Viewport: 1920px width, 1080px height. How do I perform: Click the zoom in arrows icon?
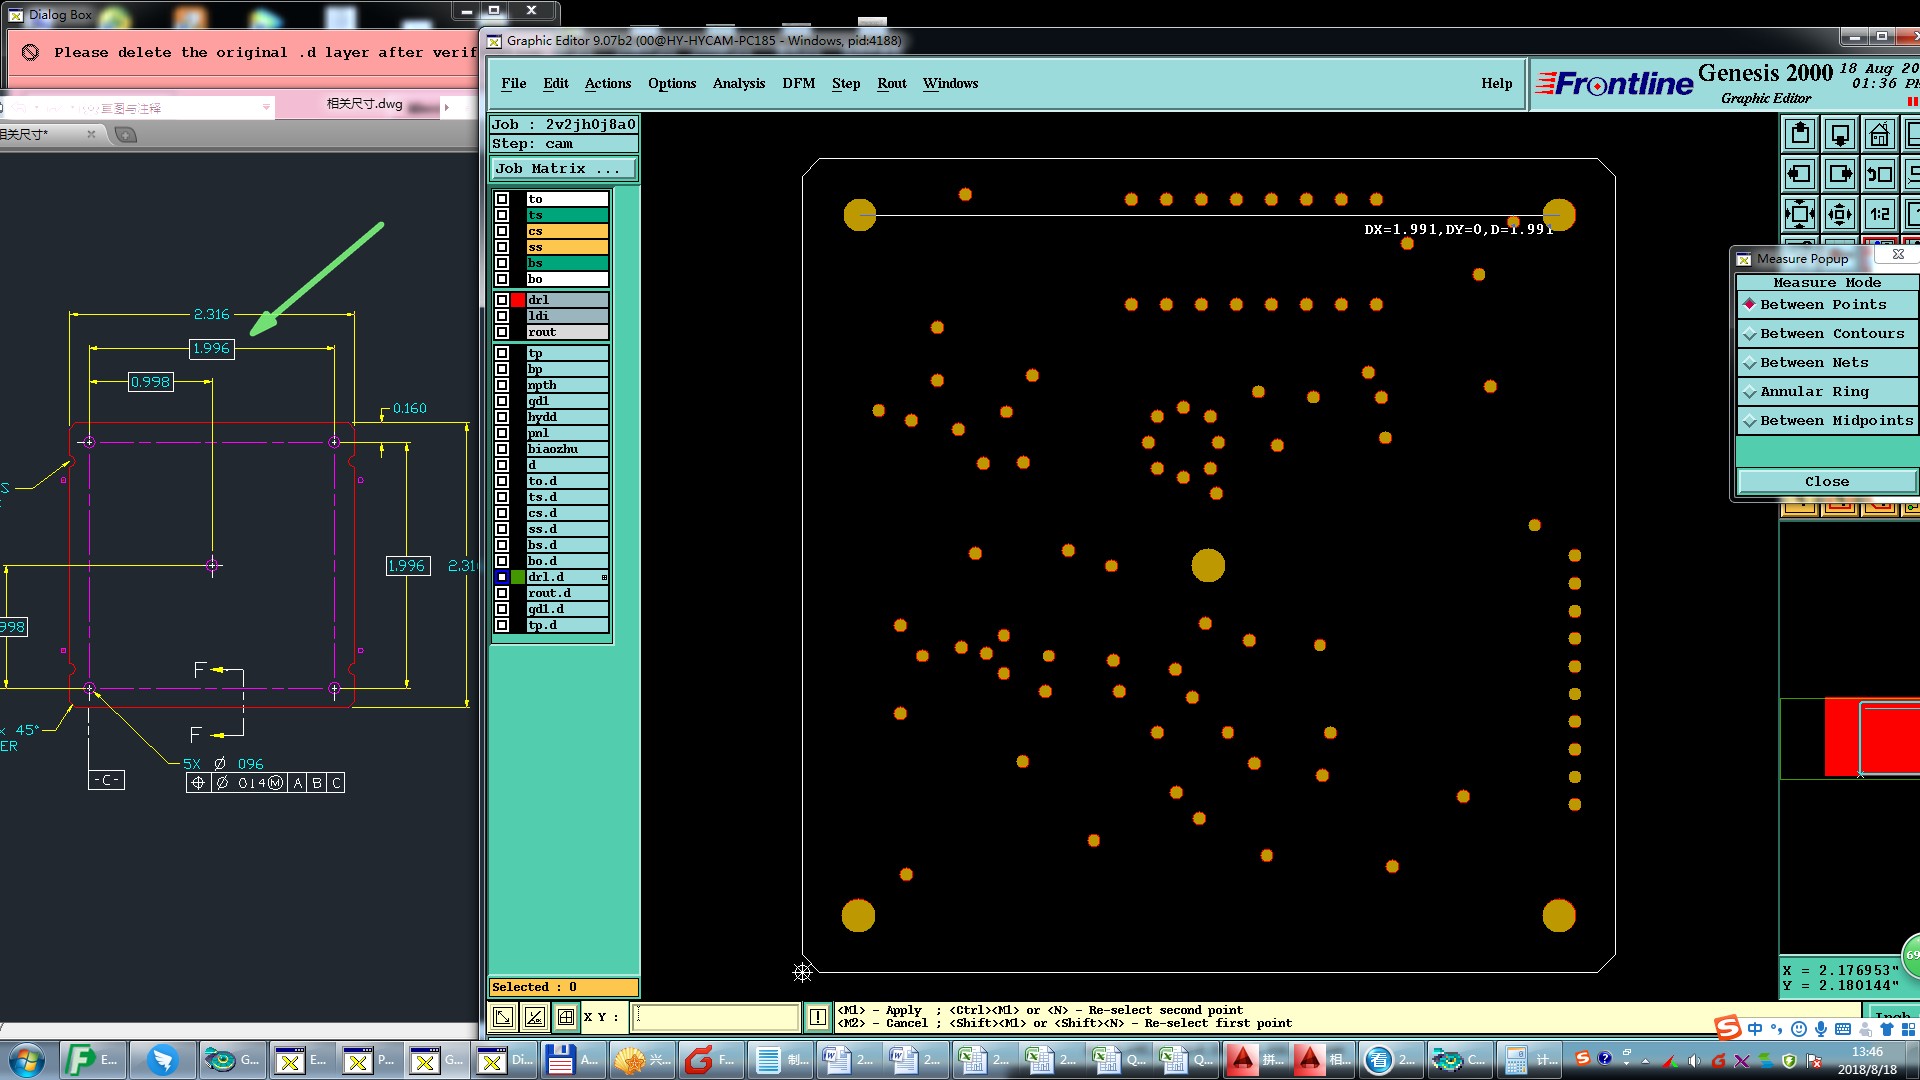[x=1800, y=213]
